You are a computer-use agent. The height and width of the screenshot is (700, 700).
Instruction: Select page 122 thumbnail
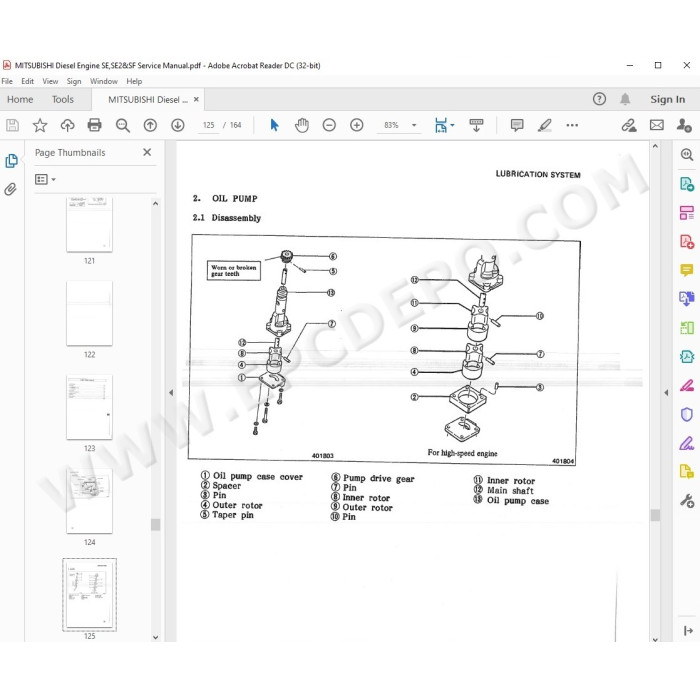tap(89, 313)
